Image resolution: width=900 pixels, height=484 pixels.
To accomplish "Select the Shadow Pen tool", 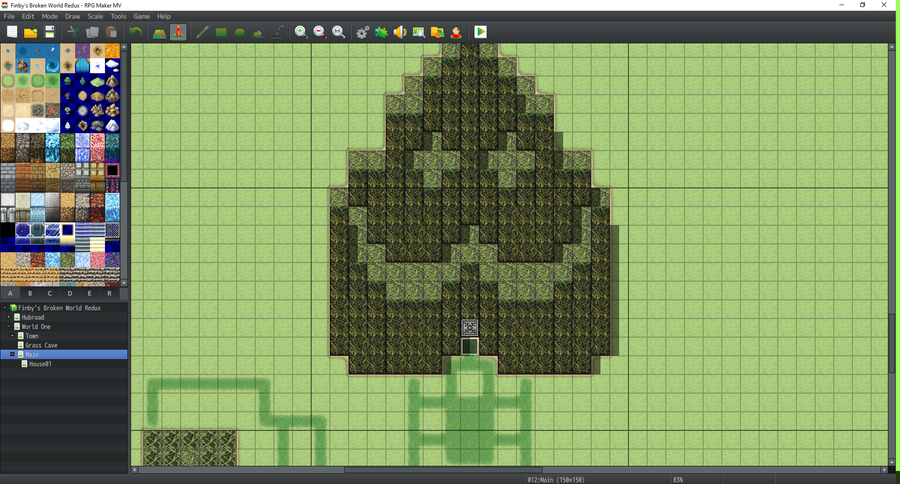I will click(x=277, y=32).
